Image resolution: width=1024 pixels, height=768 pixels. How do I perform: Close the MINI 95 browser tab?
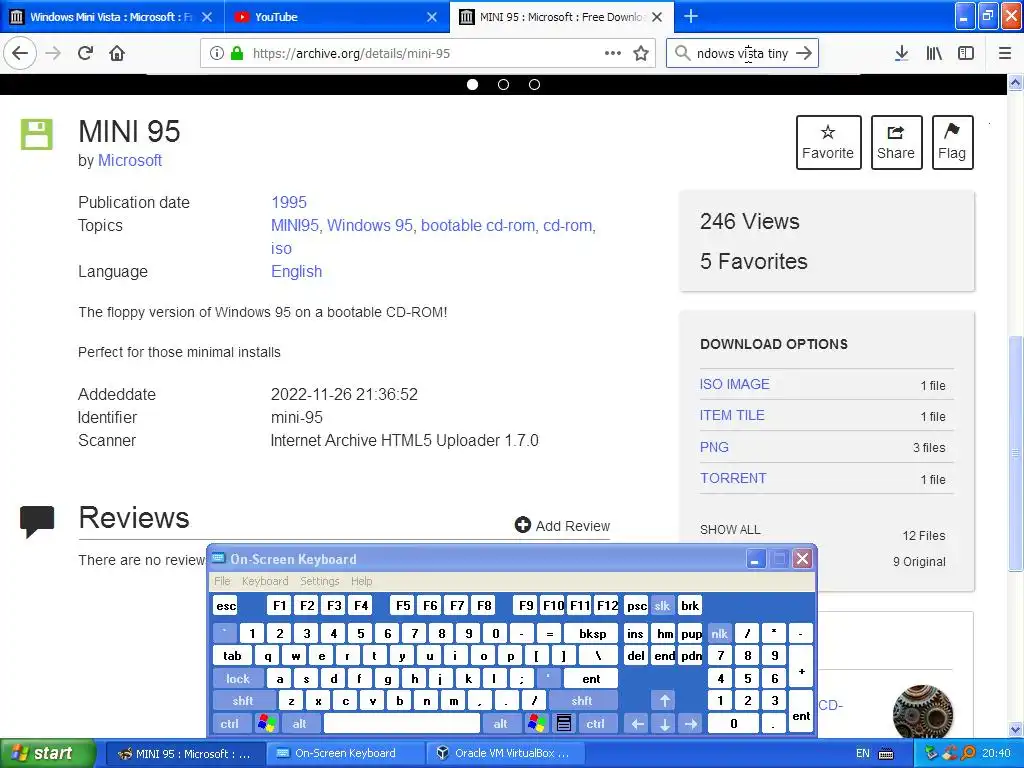pos(657,17)
